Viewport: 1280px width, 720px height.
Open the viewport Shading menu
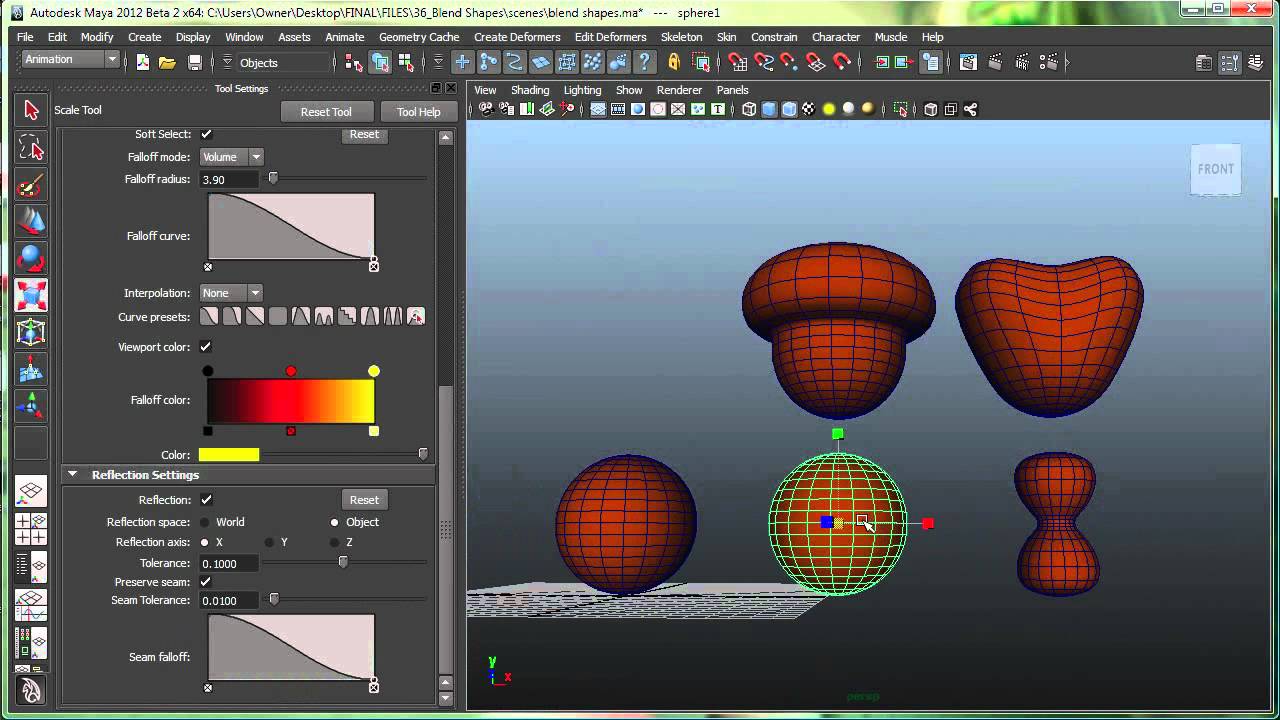pyautogui.click(x=530, y=90)
